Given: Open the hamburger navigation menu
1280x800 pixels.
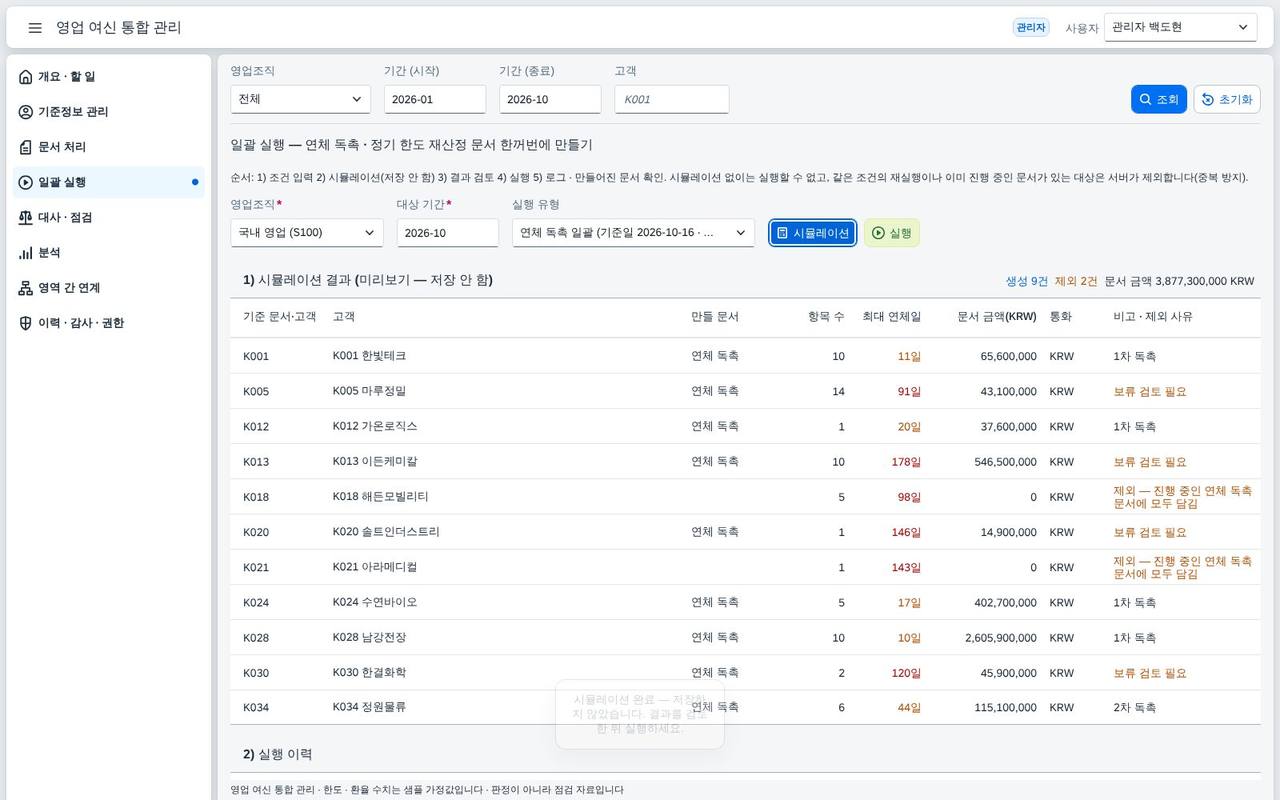Looking at the screenshot, I should (x=35, y=28).
